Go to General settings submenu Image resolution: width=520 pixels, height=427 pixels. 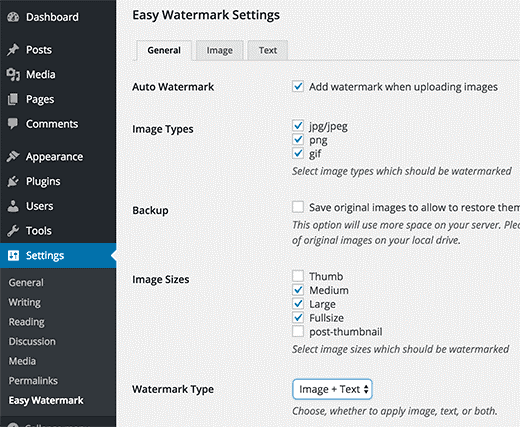tap(26, 283)
